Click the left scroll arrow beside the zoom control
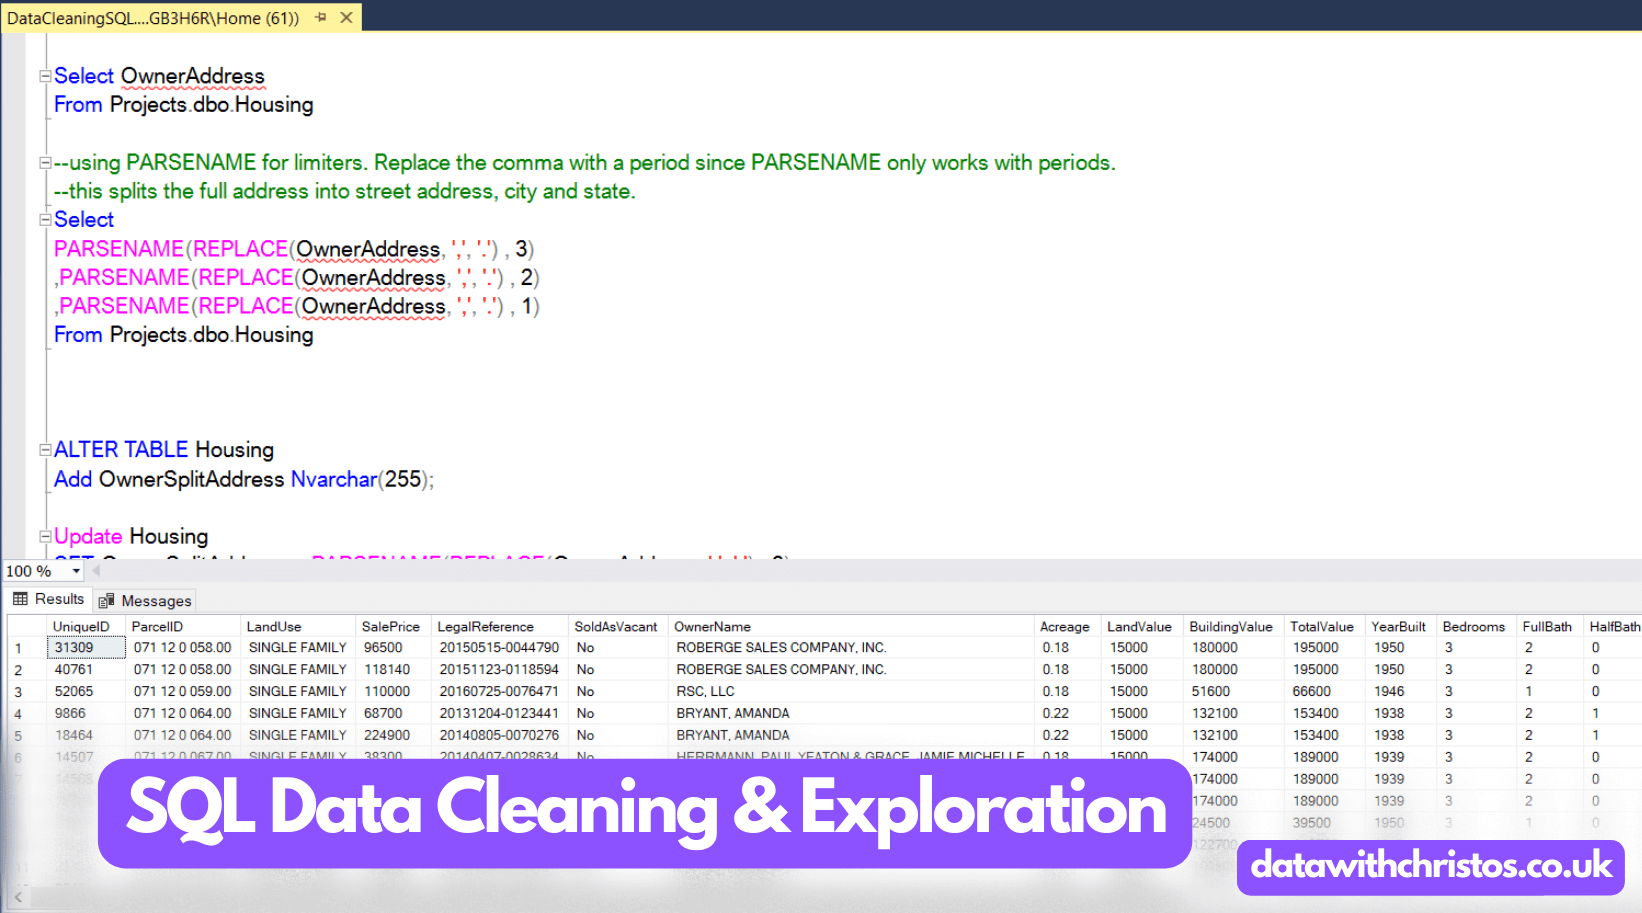 (95, 570)
